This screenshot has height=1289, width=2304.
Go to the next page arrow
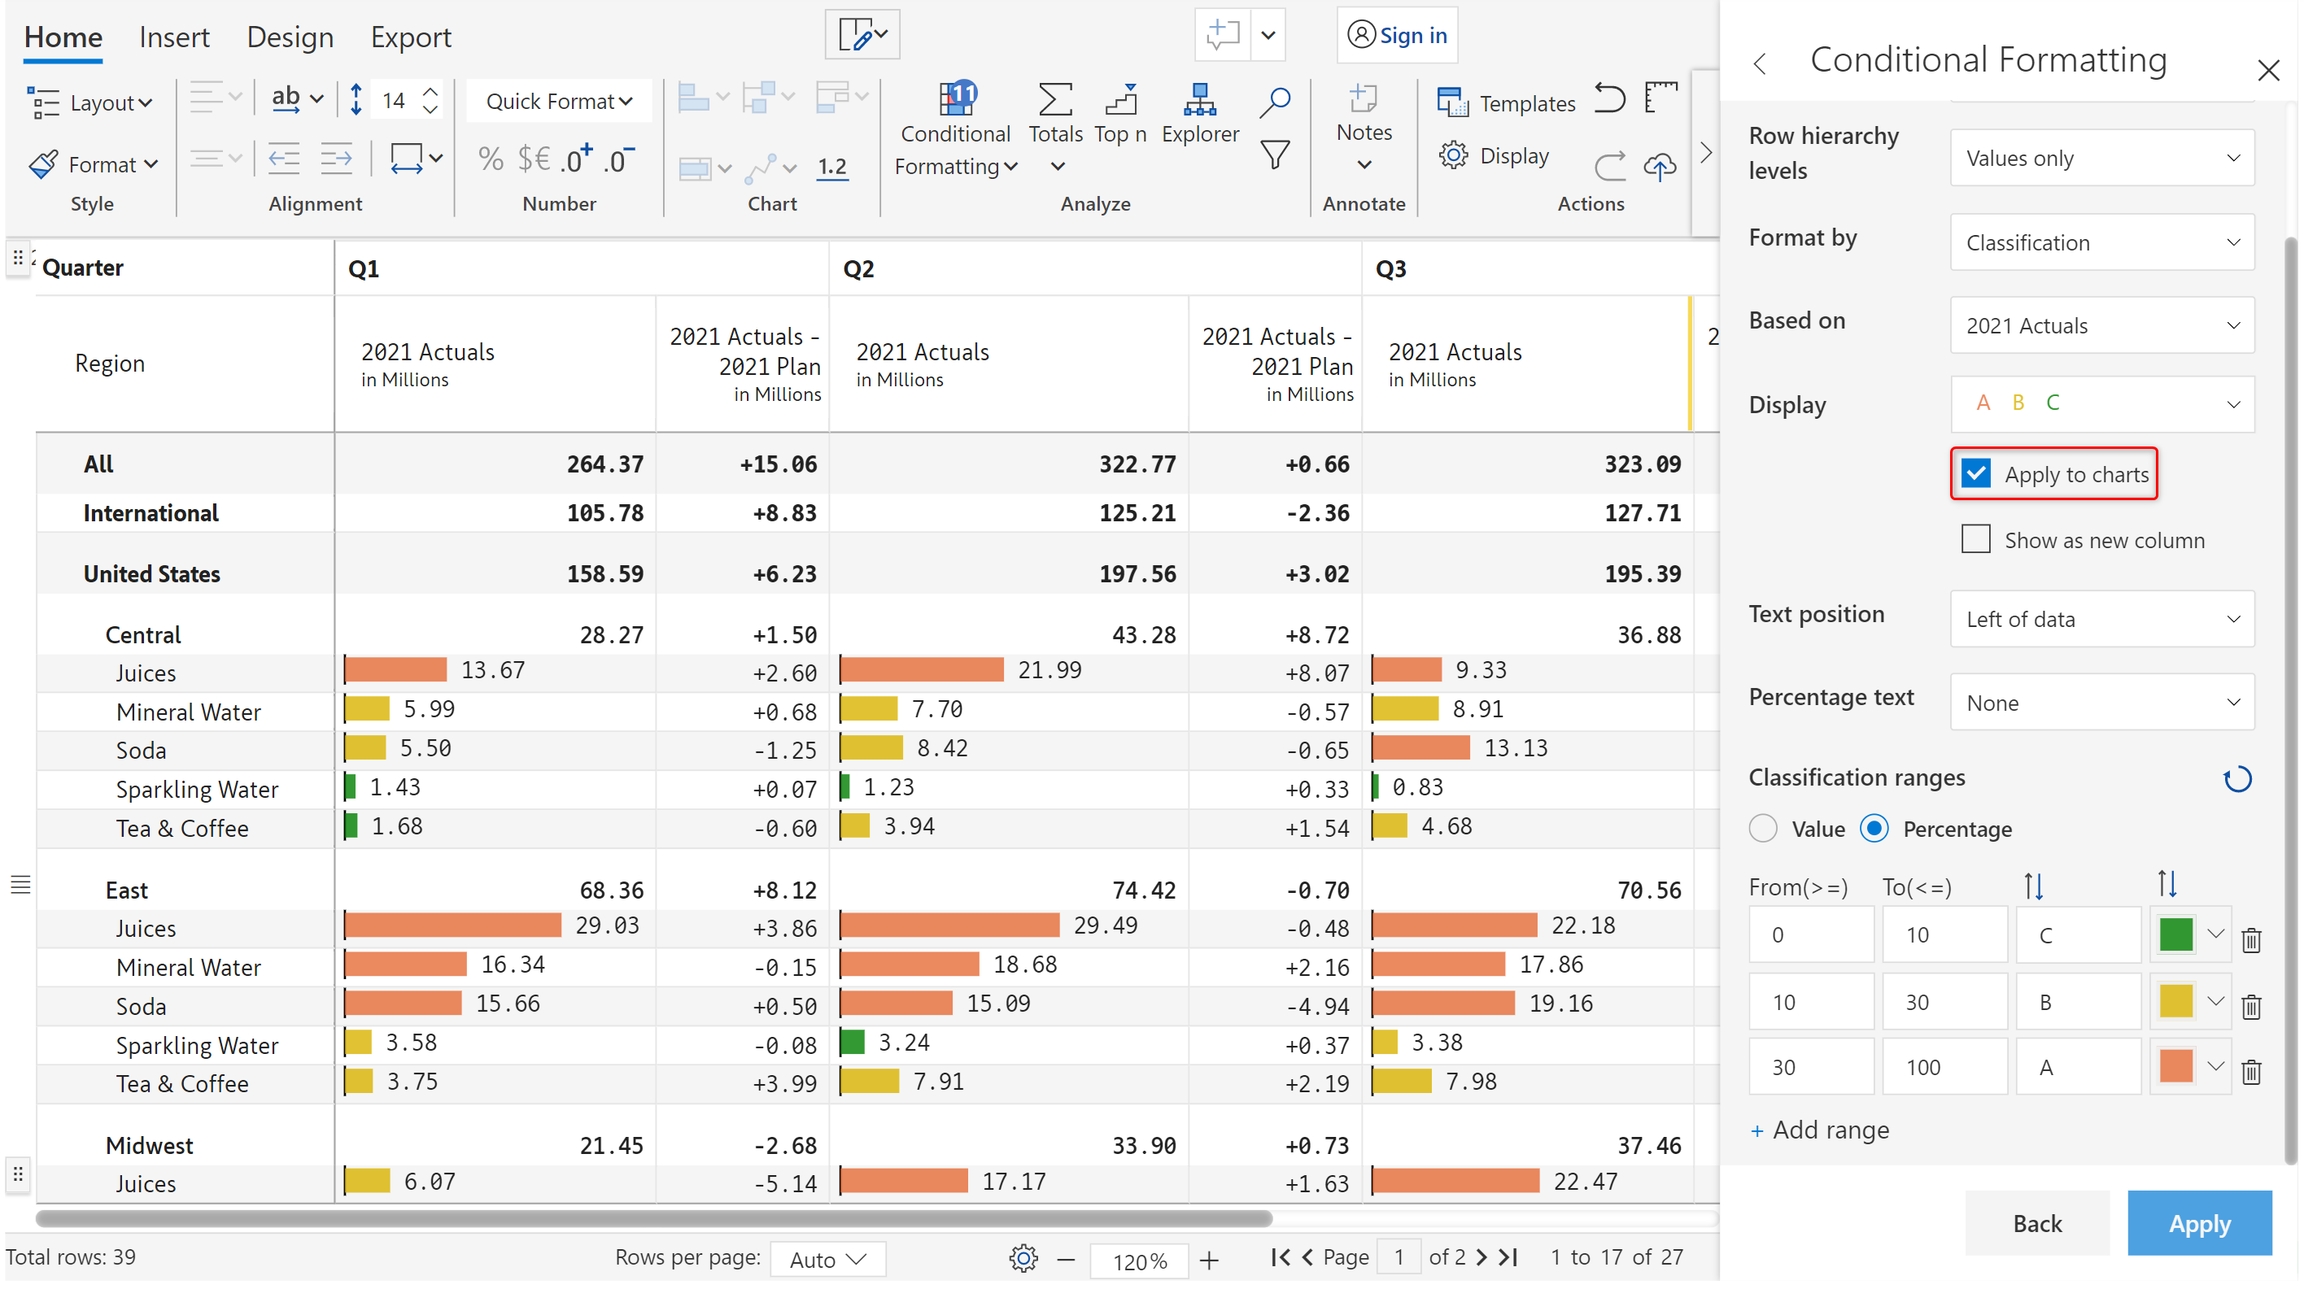[x=1482, y=1257]
